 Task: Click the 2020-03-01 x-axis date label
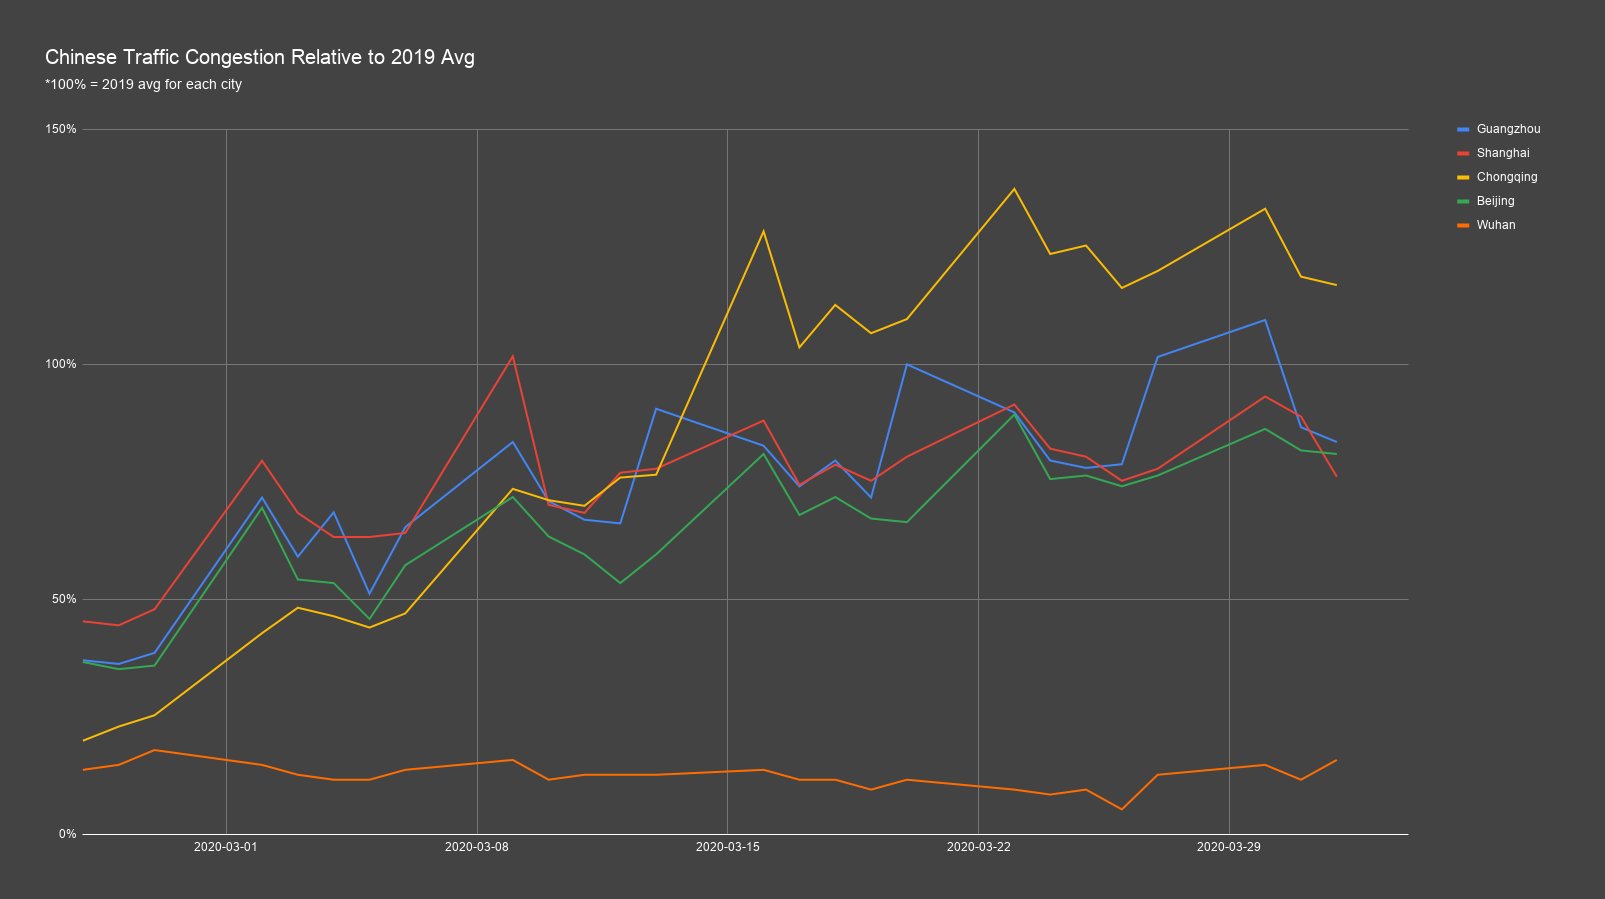225,847
